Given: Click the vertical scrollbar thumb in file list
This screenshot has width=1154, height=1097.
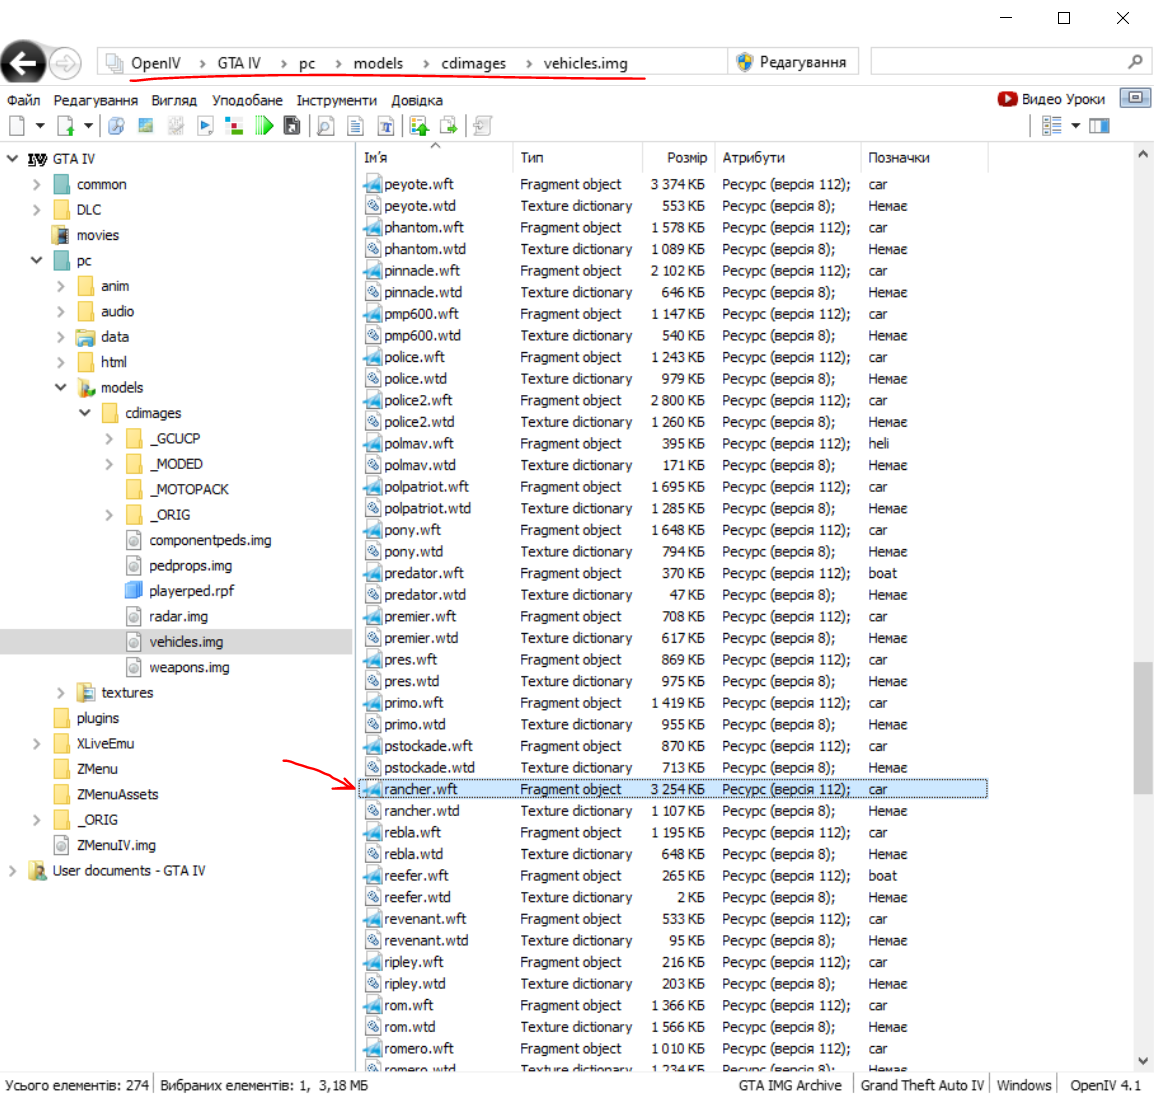Looking at the screenshot, I should [x=1143, y=728].
